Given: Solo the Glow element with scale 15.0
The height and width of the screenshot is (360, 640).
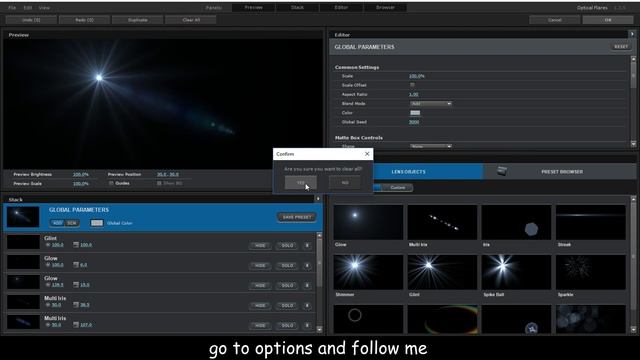Looking at the screenshot, I should (287, 285).
